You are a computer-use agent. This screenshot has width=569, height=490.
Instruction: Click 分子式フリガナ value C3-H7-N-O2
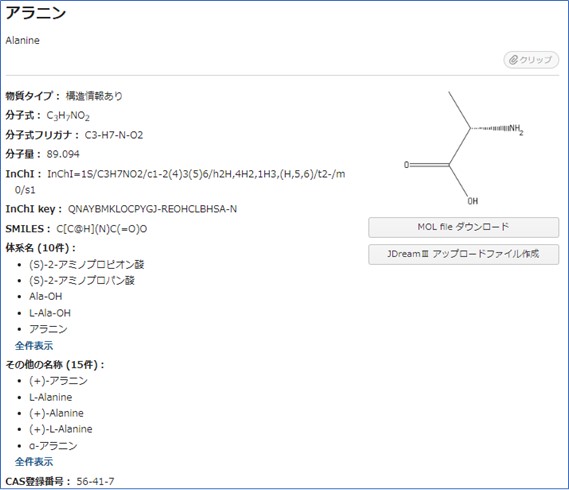pos(114,135)
